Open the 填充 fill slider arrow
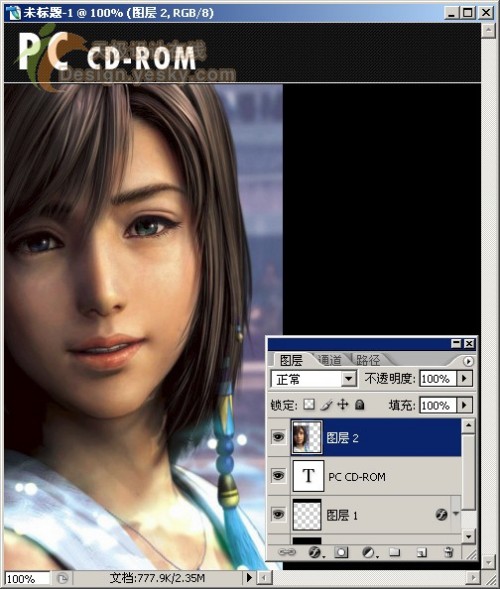500x589 pixels. click(464, 405)
